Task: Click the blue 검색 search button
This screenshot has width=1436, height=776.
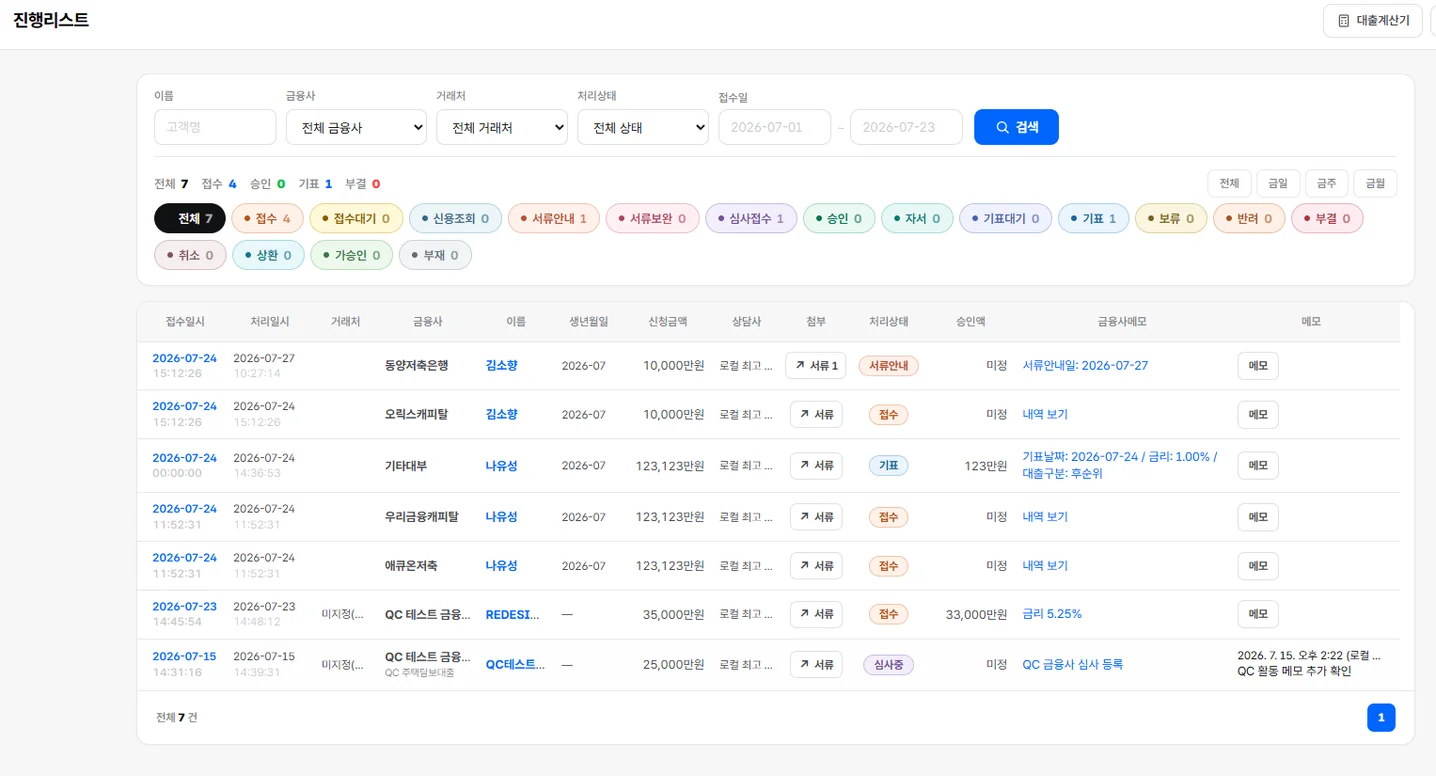Action: [x=1016, y=127]
